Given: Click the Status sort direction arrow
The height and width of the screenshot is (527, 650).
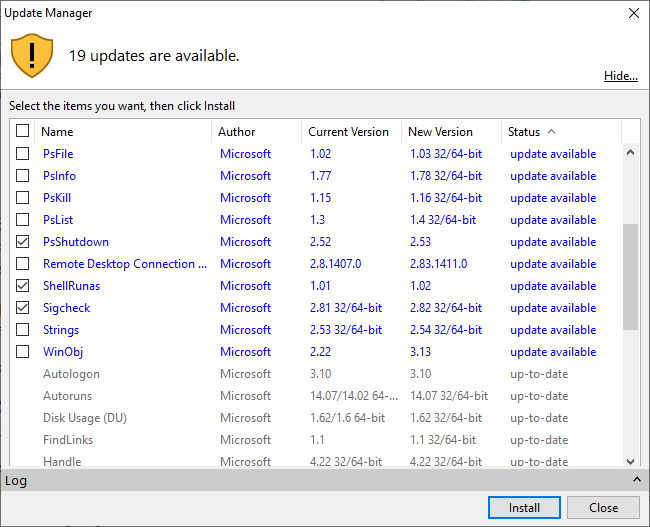Looking at the screenshot, I should click(551, 131).
